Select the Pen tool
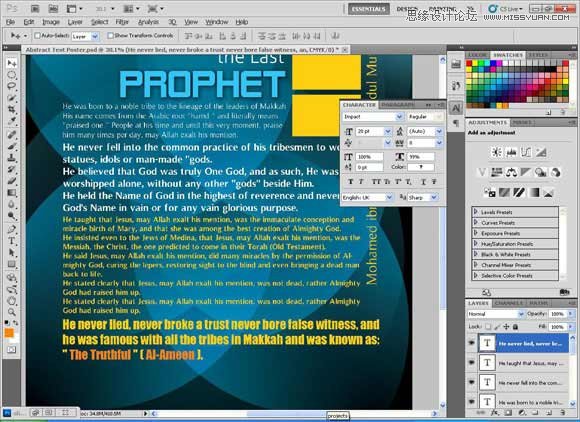580x422 pixels. [x=11, y=229]
